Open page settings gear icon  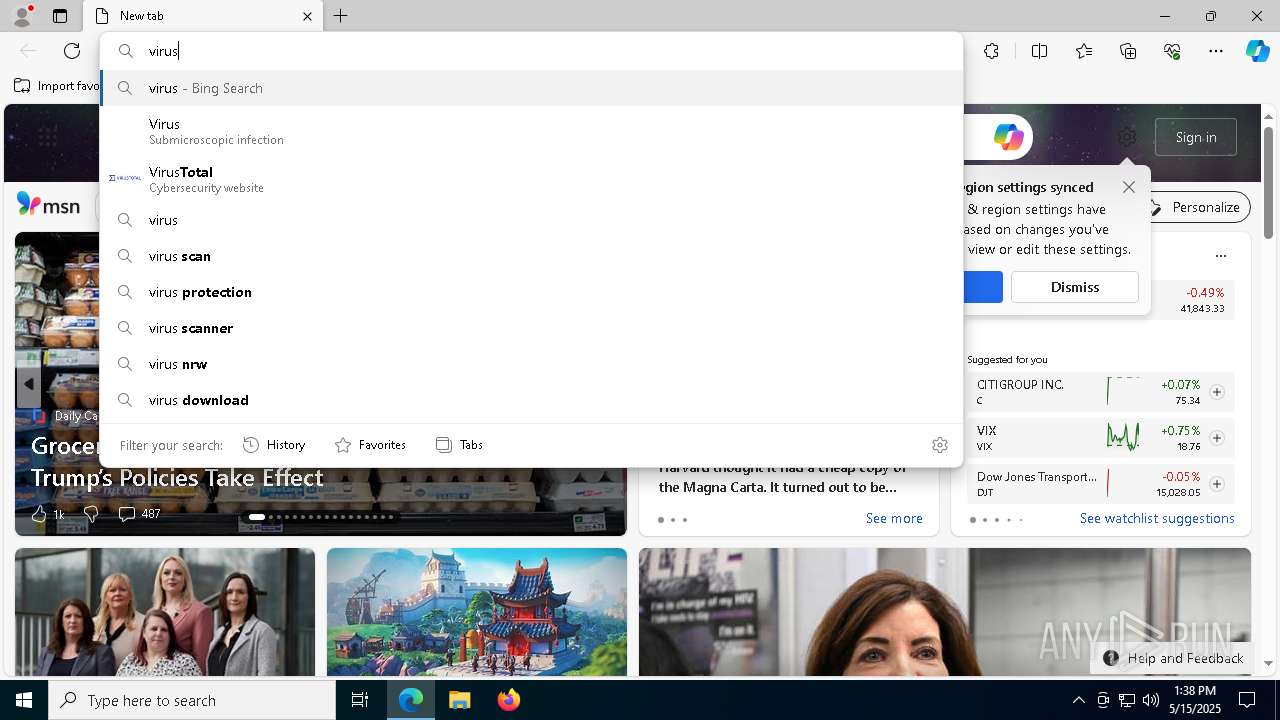(1127, 137)
